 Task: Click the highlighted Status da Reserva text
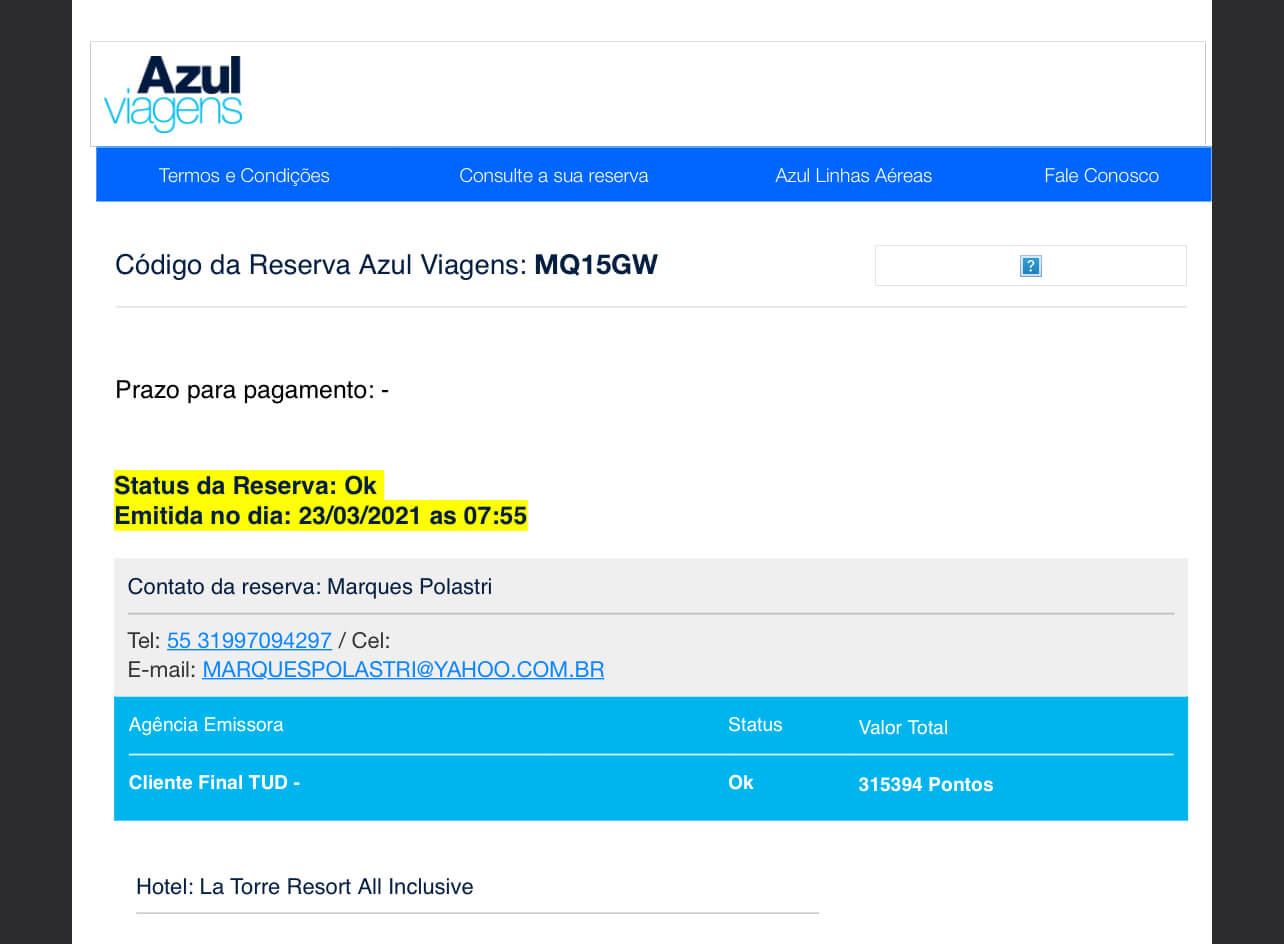pyautogui.click(x=245, y=486)
